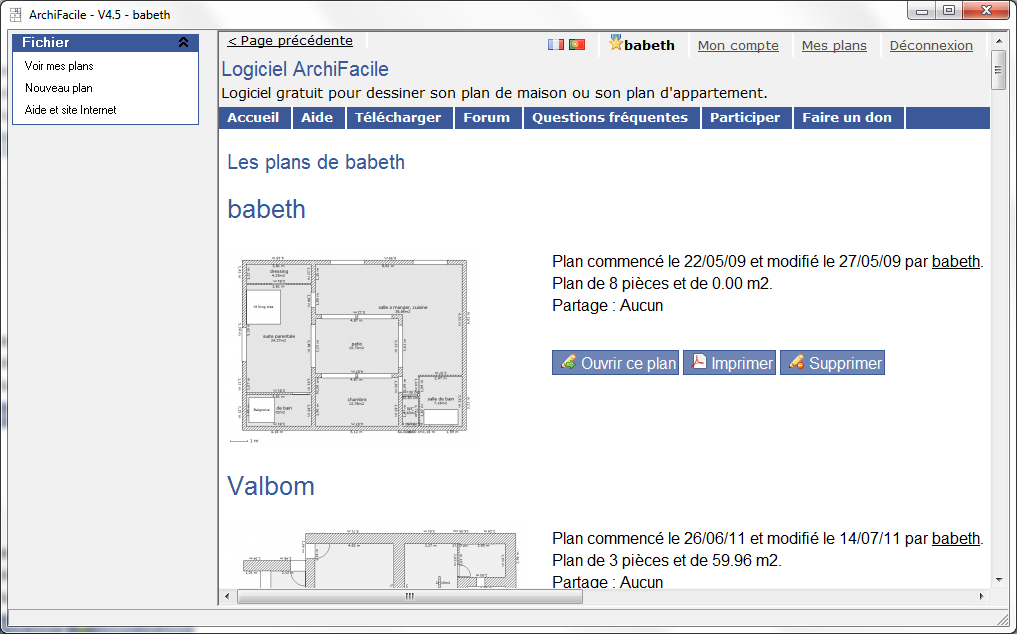Click the Logiciel ArchiFacile heading
The height and width of the screenshot is (634, 1017).
305,69
